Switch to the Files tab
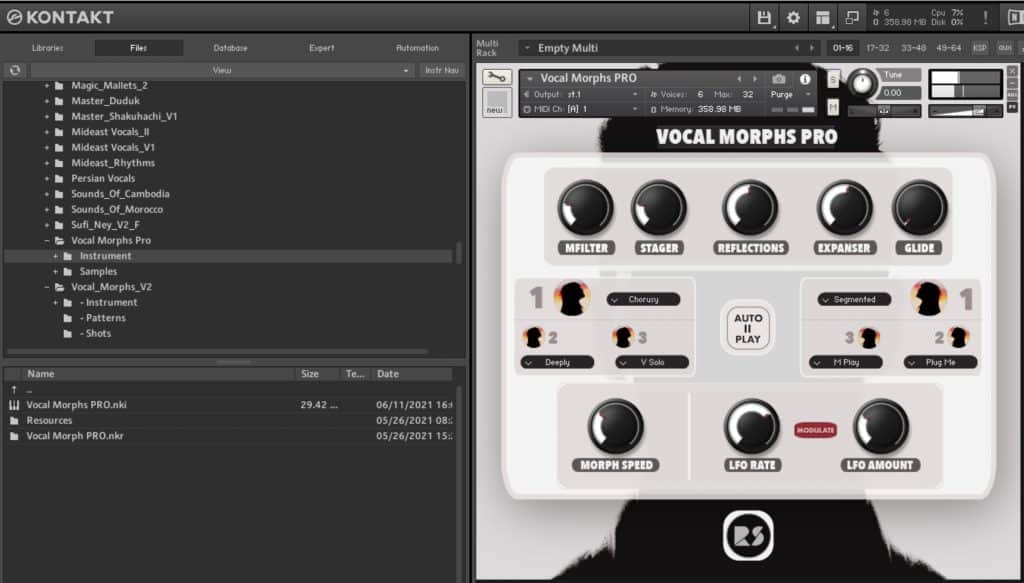Viewport: 1024px width, 583px height. click(138, 48)
